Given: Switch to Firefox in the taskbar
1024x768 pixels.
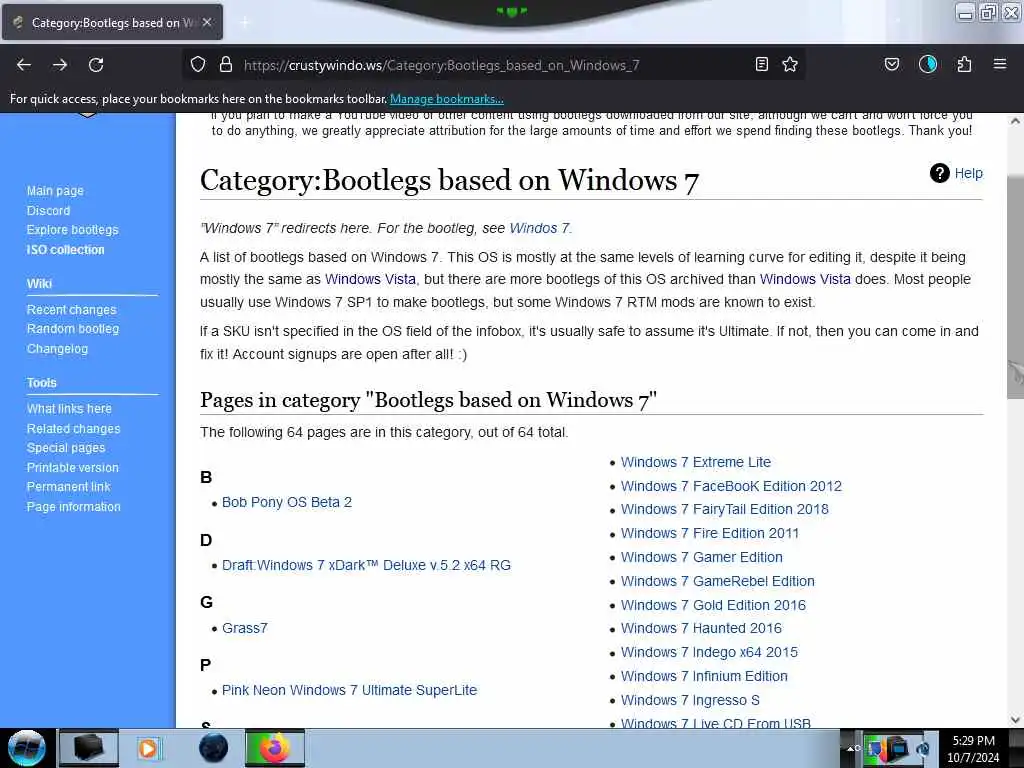Looking at the screenshot, I should tap(275, 748).
